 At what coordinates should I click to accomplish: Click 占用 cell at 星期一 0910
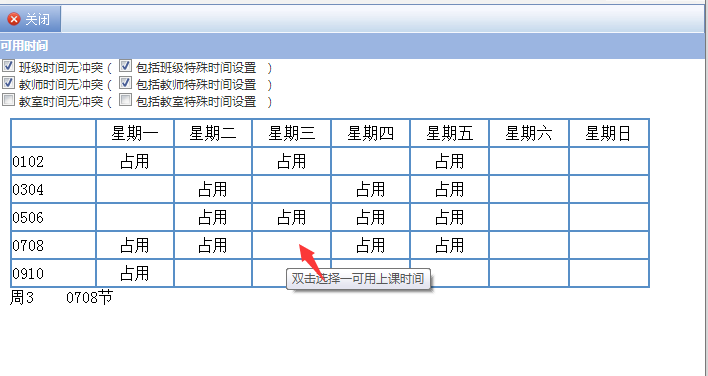click(x=135, y=273)
